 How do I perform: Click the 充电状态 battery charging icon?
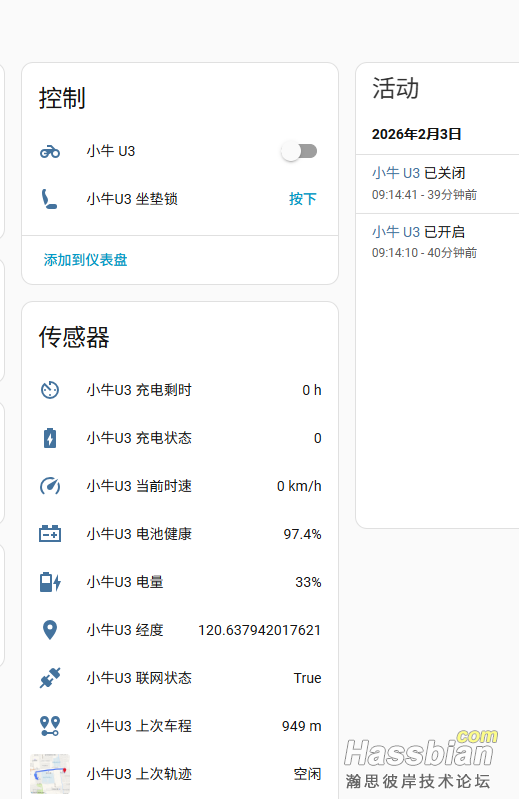click(50, 438)
